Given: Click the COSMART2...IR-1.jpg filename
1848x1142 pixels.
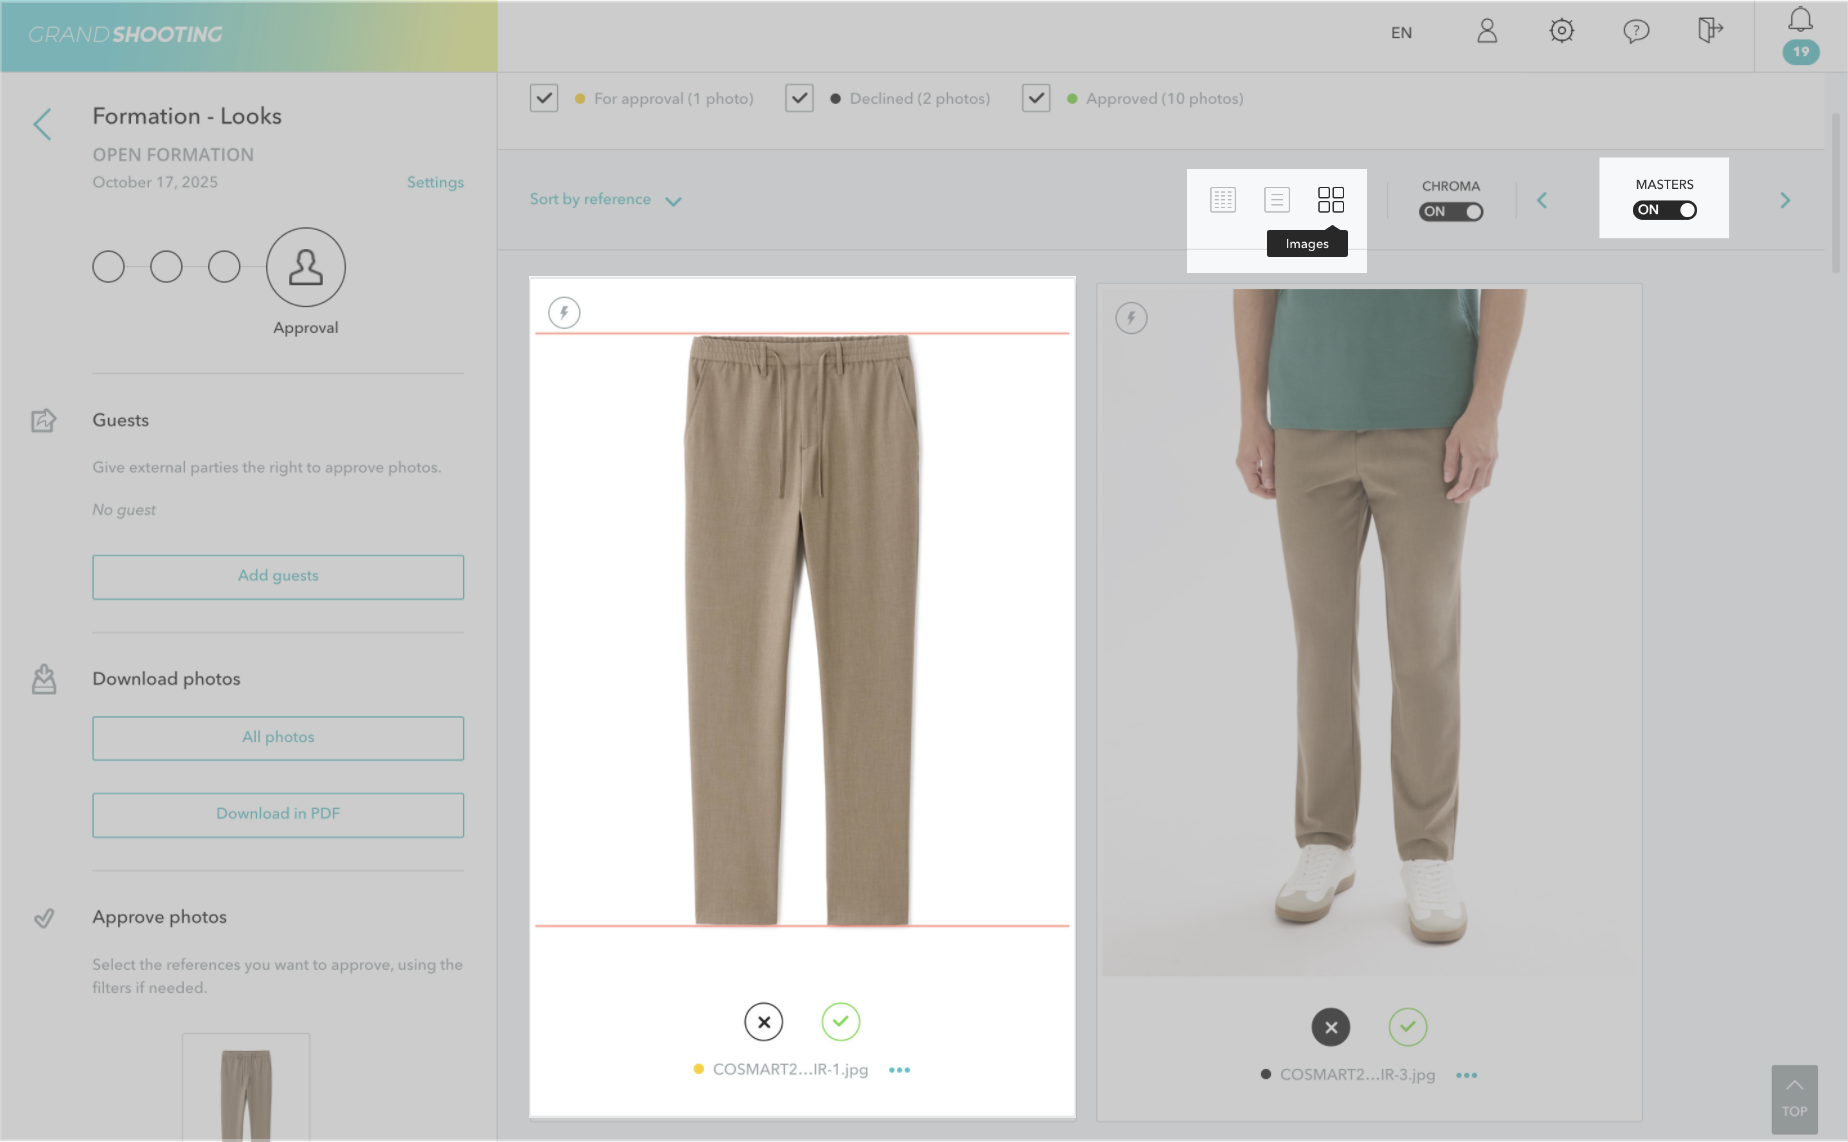Looking at the screenshot, I should (x=790, y=1070).
